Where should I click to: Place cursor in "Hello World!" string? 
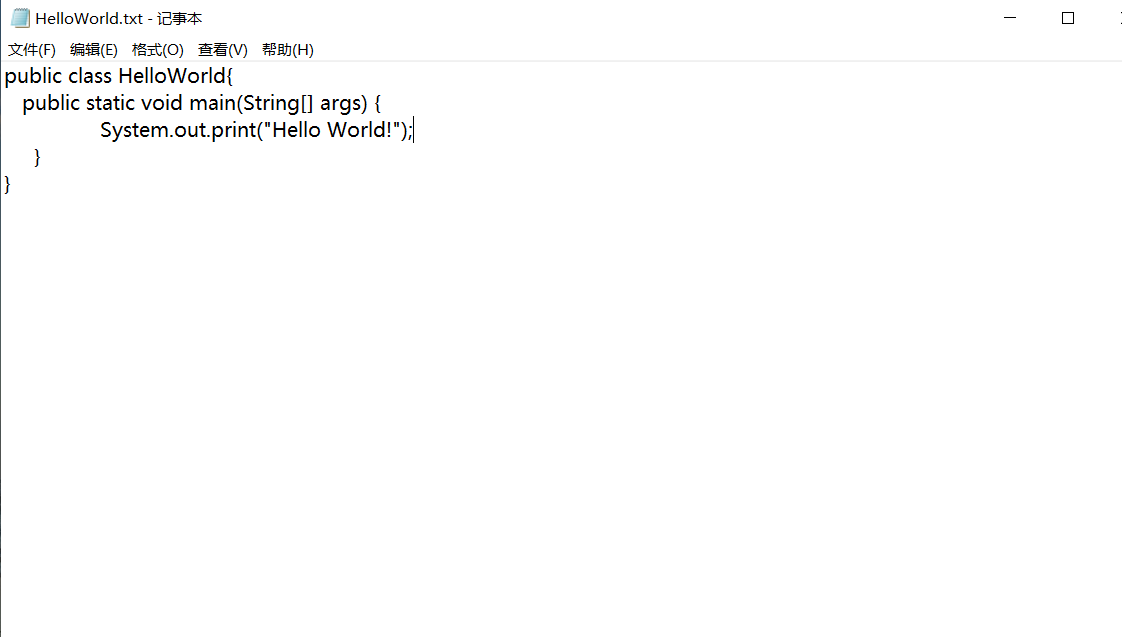pyautogui.click(x=332, y=130)
